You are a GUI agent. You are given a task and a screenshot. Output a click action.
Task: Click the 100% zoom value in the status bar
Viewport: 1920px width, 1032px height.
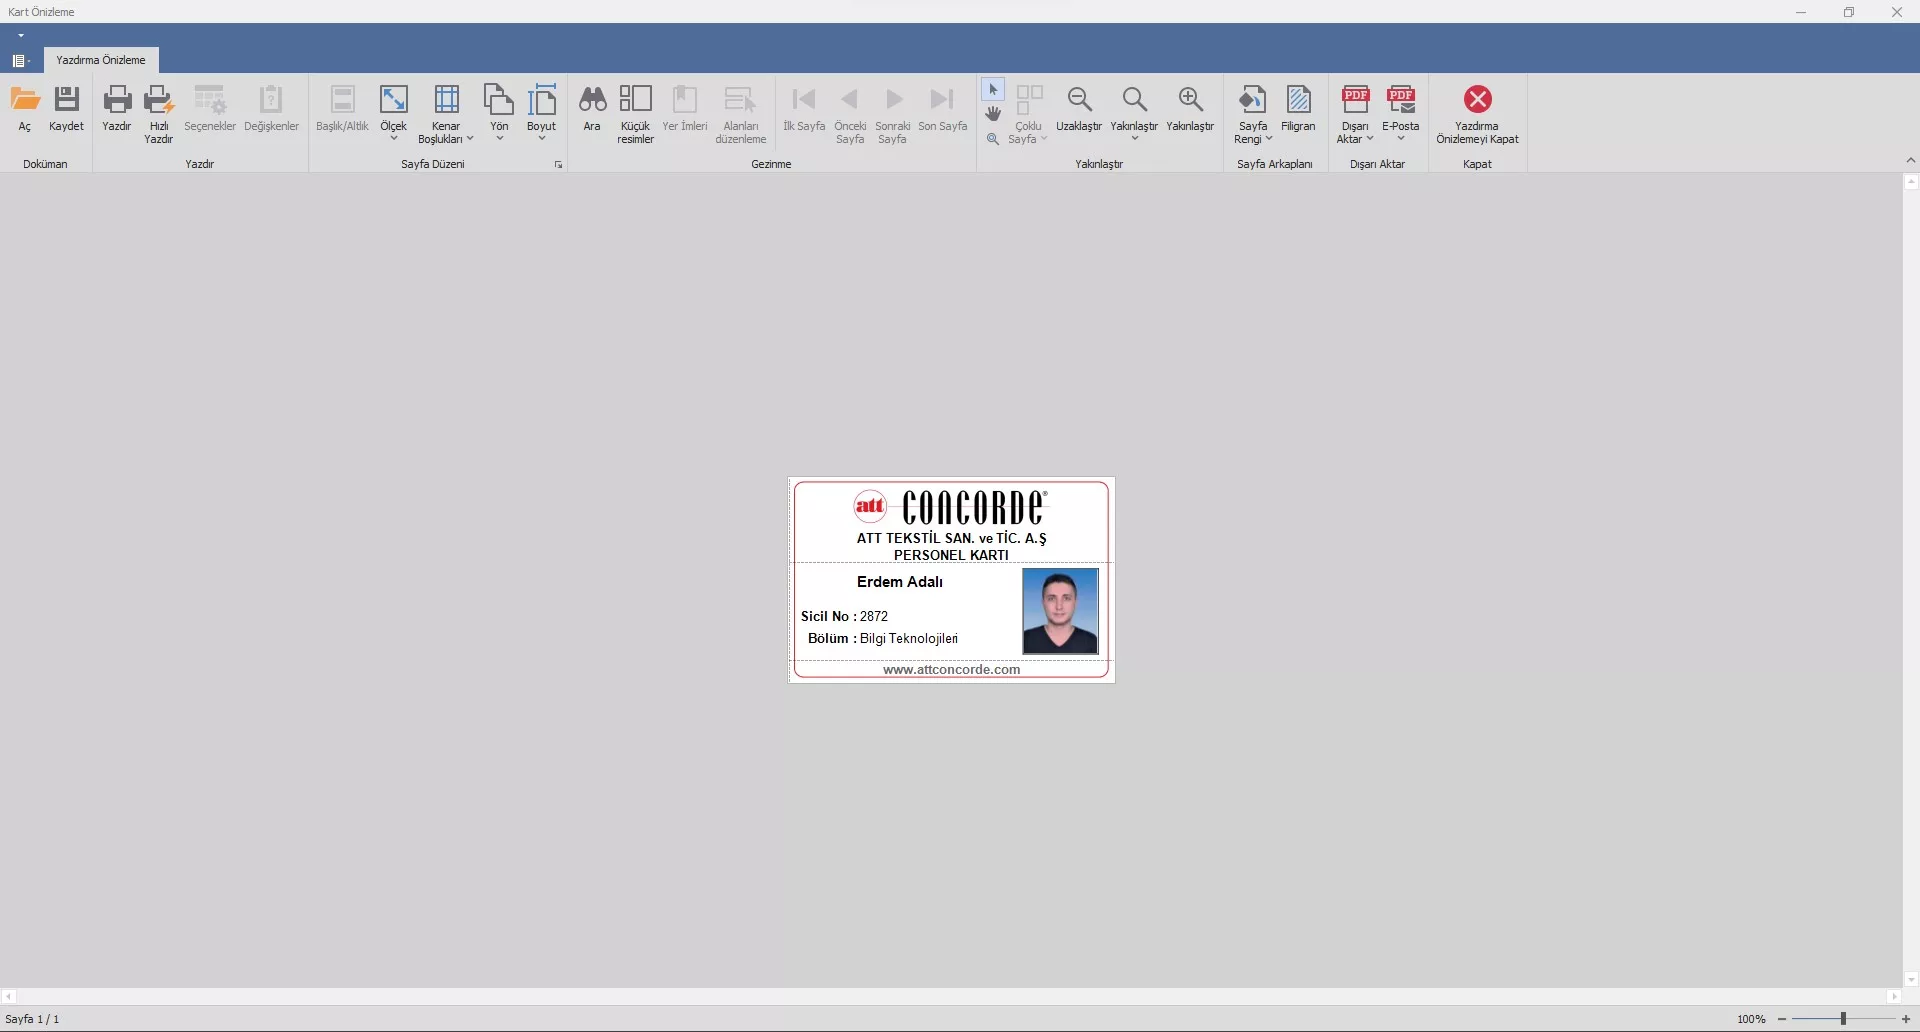(x=1751, y=1019)
